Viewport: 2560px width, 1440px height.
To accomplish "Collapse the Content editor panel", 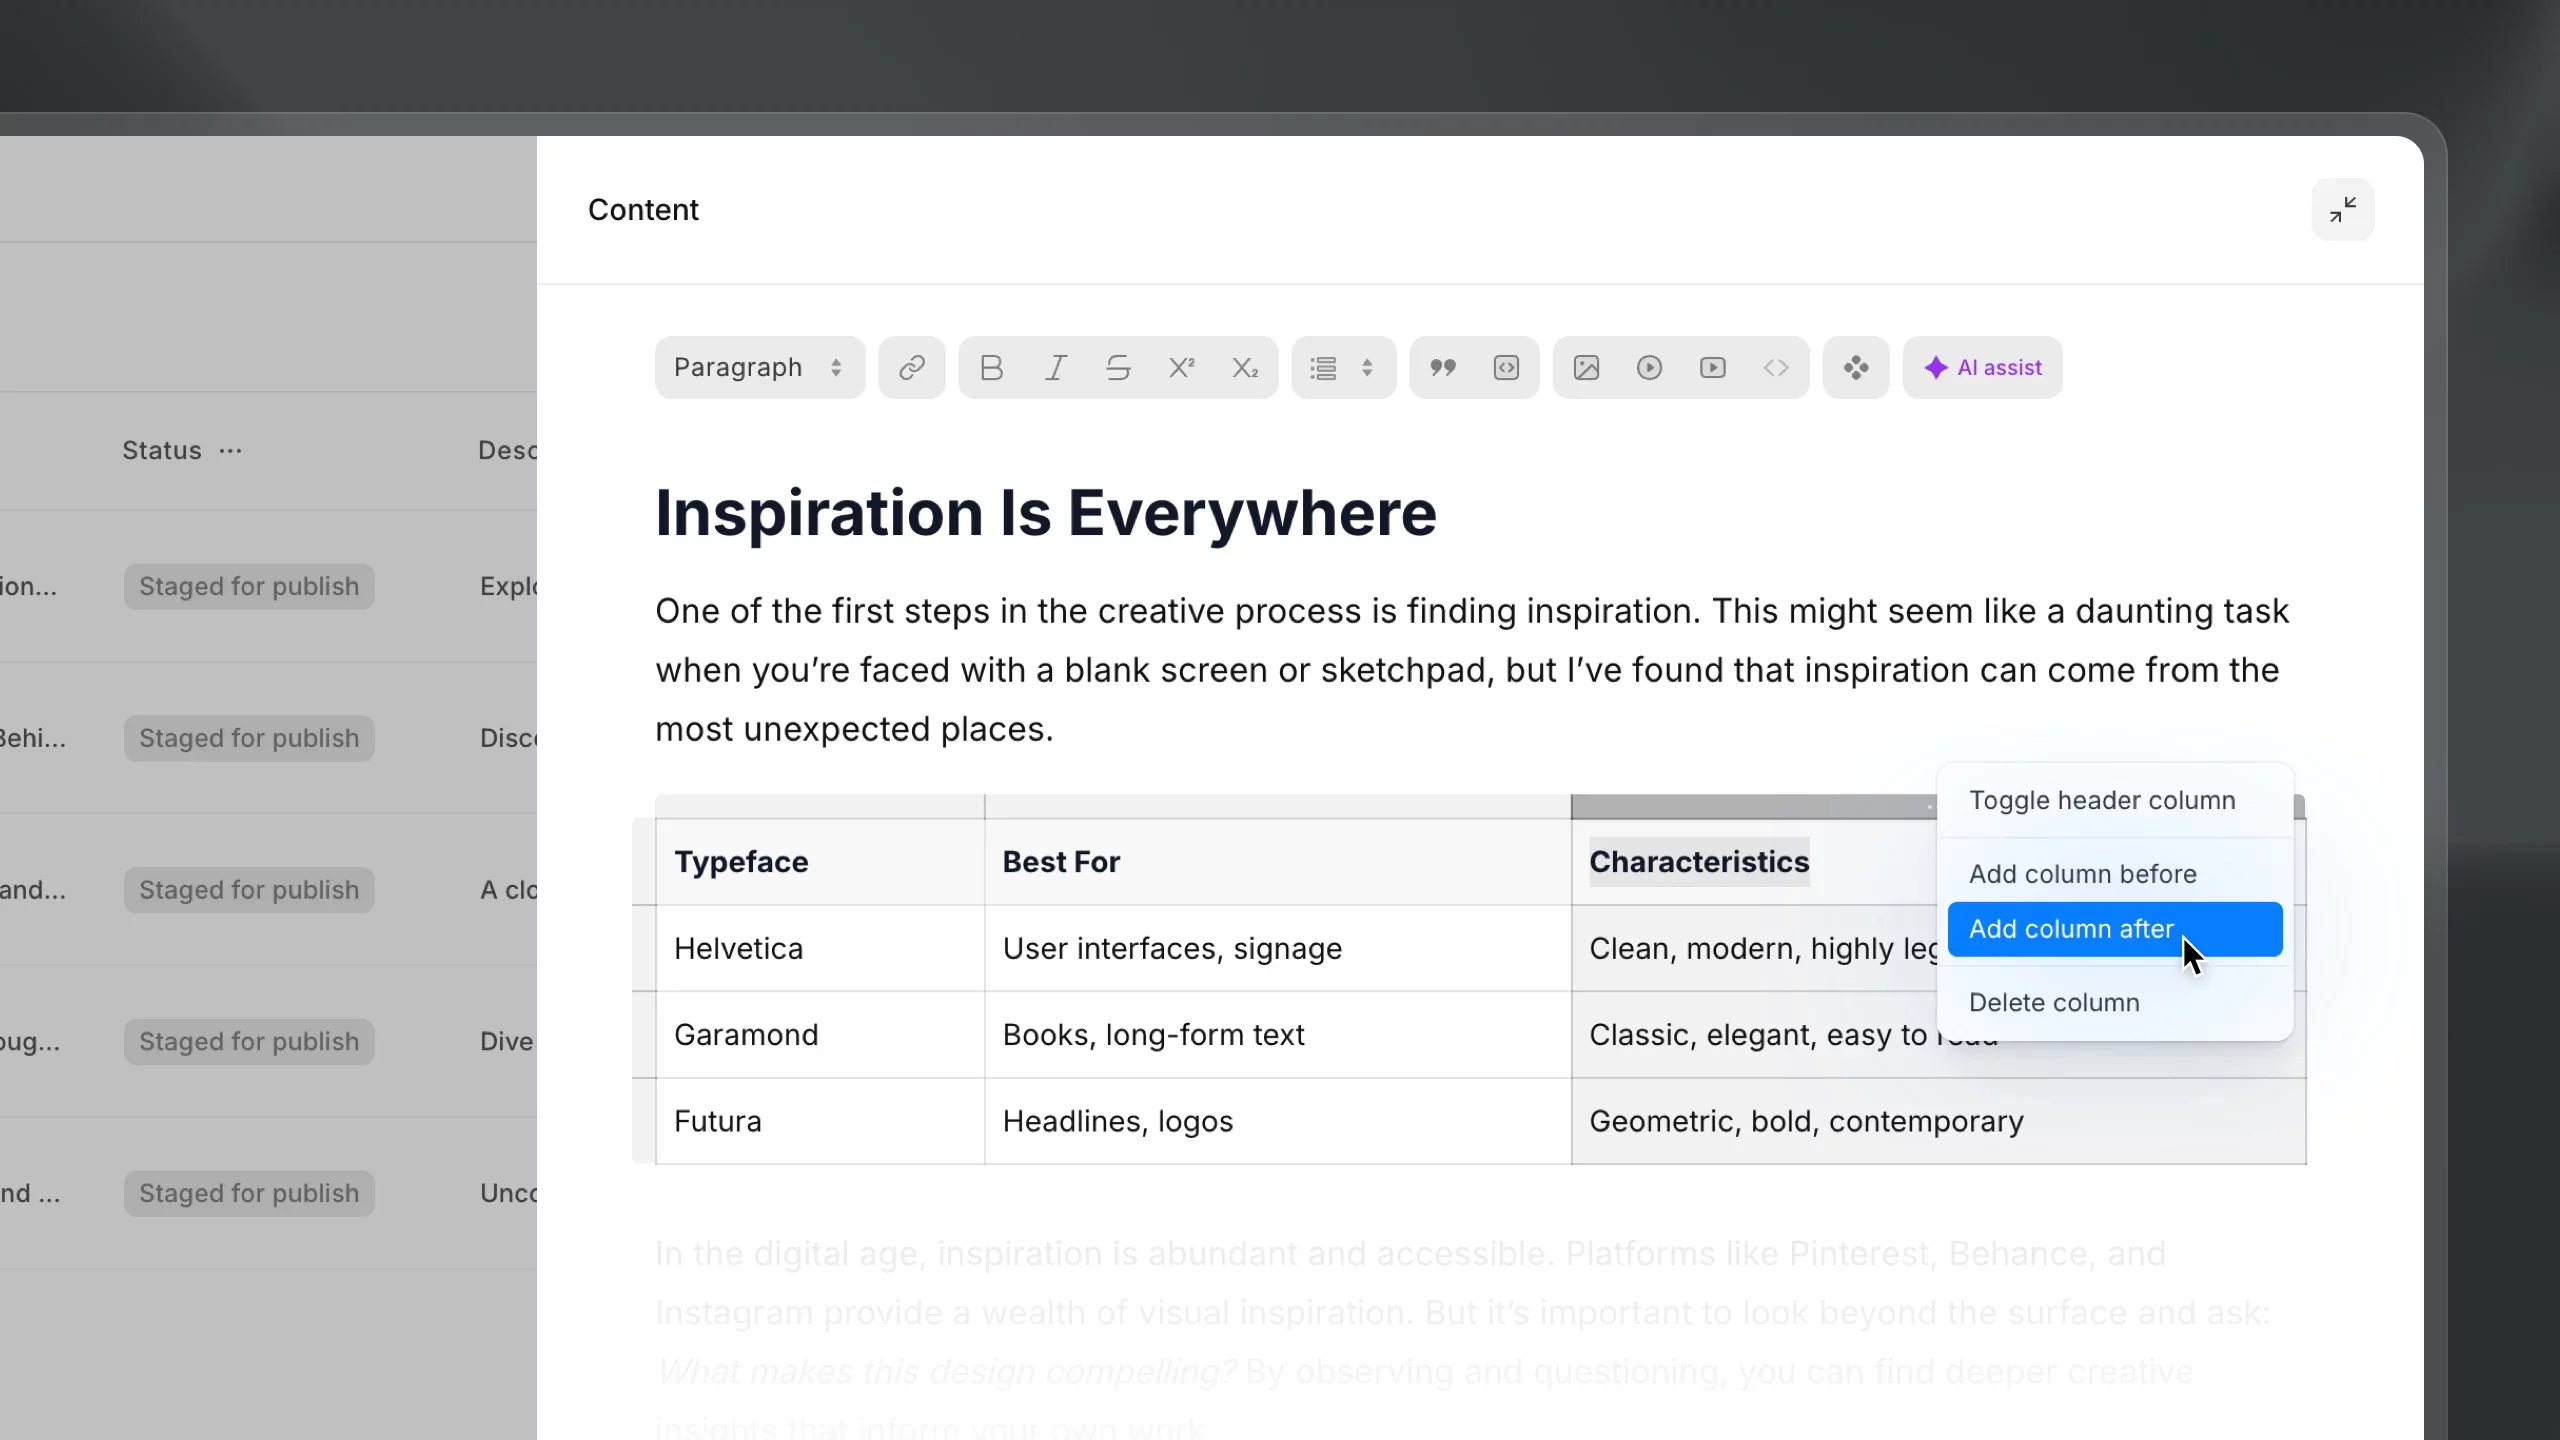I will pos(2343,210).
